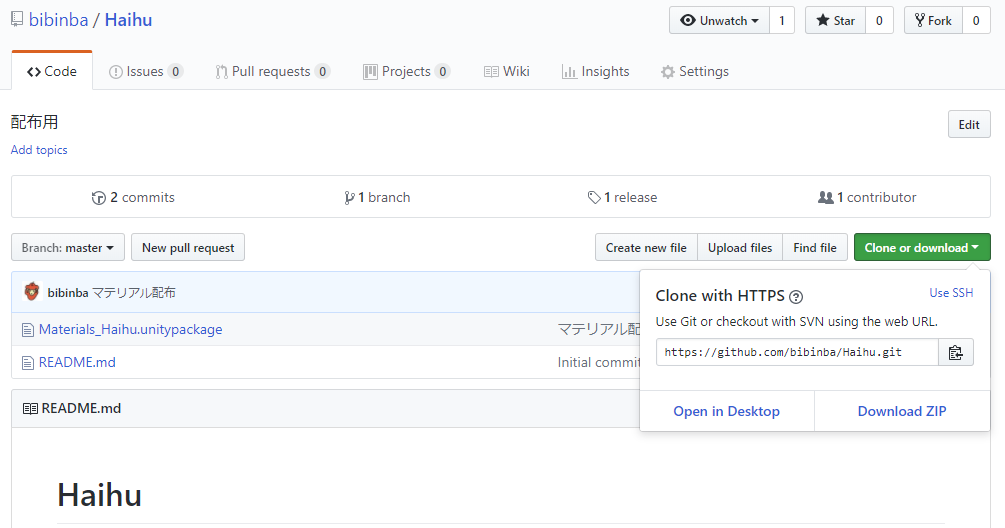Start a New pull request

pos(188,247)
